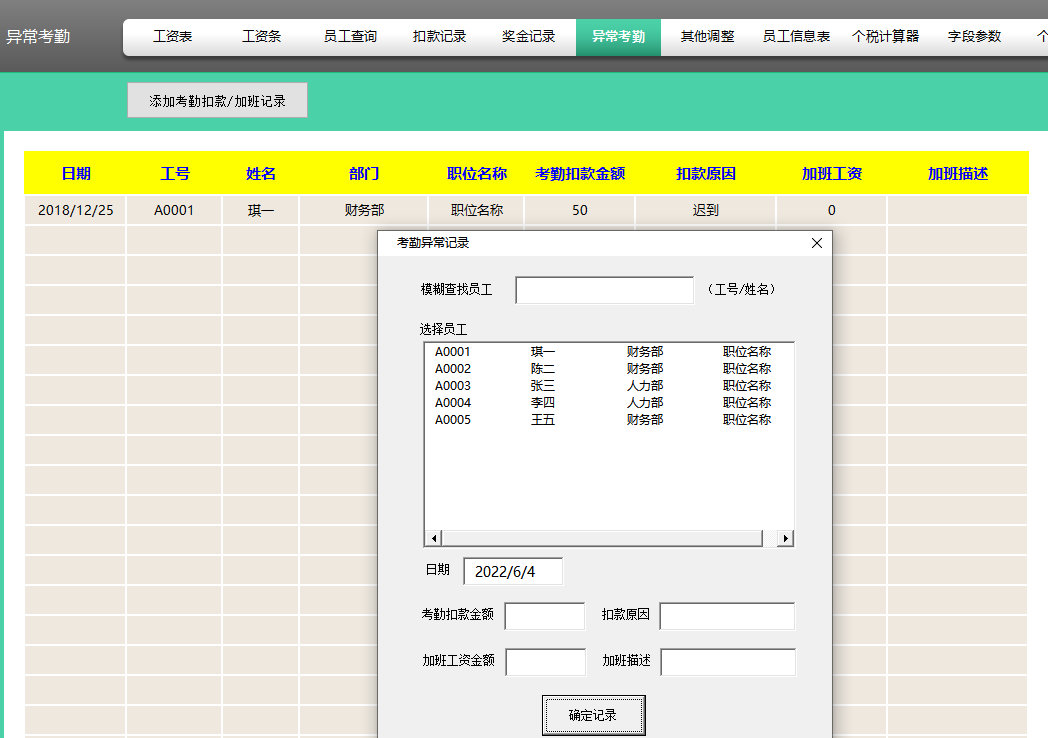Viewport: 1048px width, 738px height.
Task: Switch to 员工查询 tab
Action: pos(348,36)
